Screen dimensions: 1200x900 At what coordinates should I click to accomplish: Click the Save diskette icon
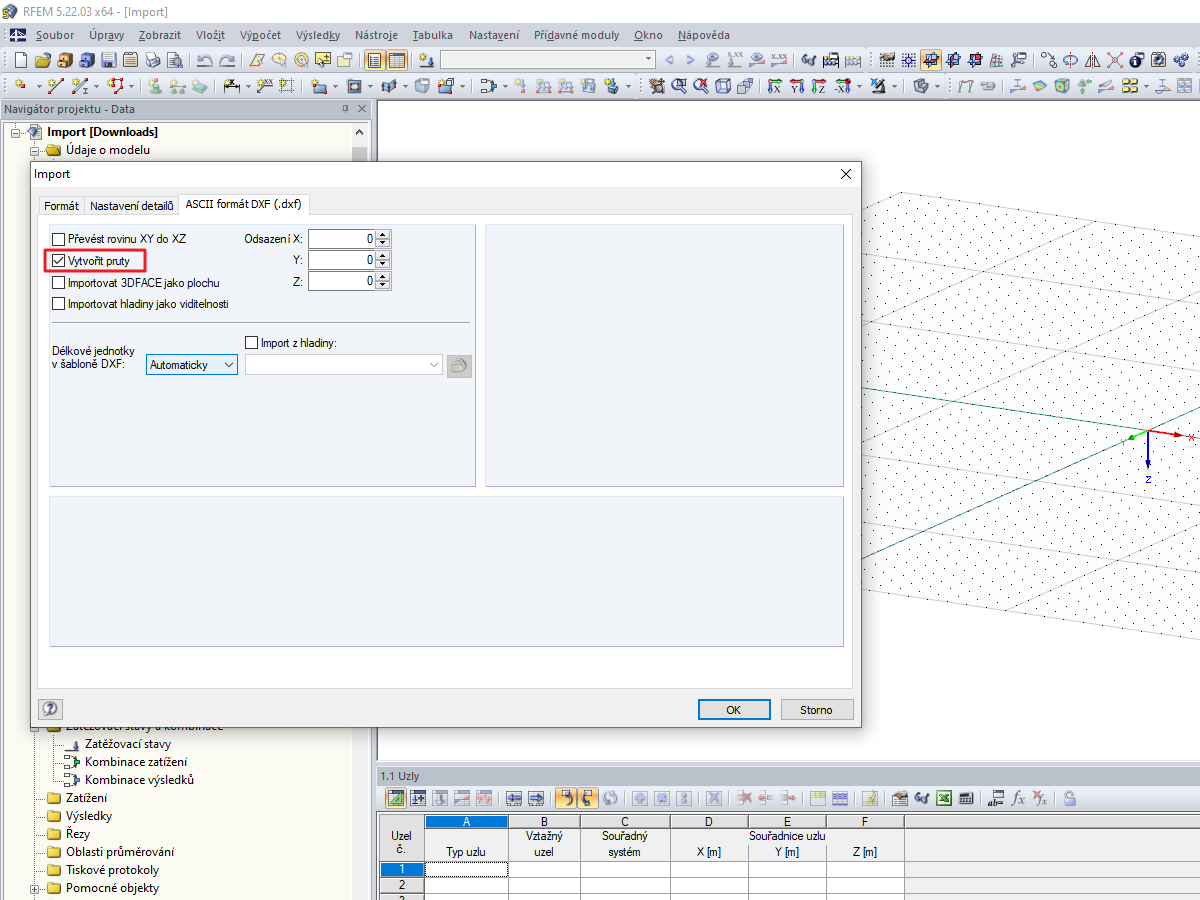pos(108,59)
